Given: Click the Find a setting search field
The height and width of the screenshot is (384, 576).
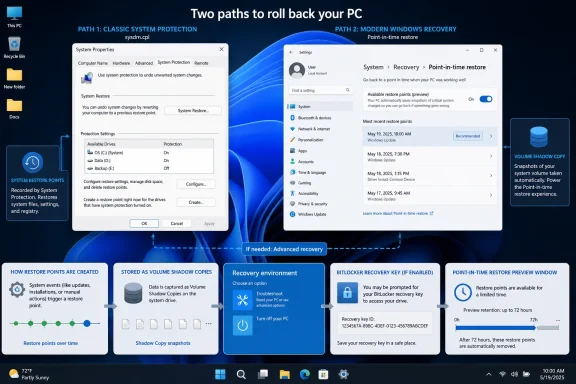Looking at the screenshot, I should (x=320, y=90).
